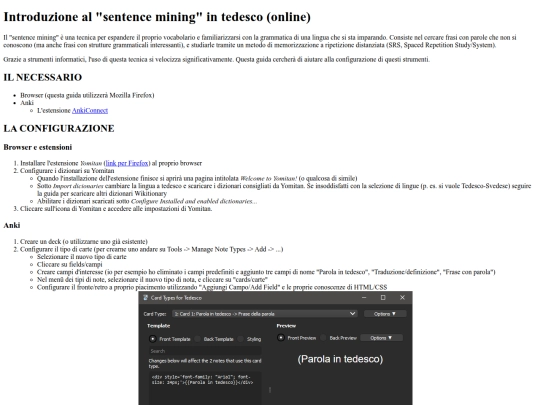Click "Browser (questa guida utilizzerà Mozilla Firefox)" item
Screen dimensions: 540x405
click(x=87, y=95)
